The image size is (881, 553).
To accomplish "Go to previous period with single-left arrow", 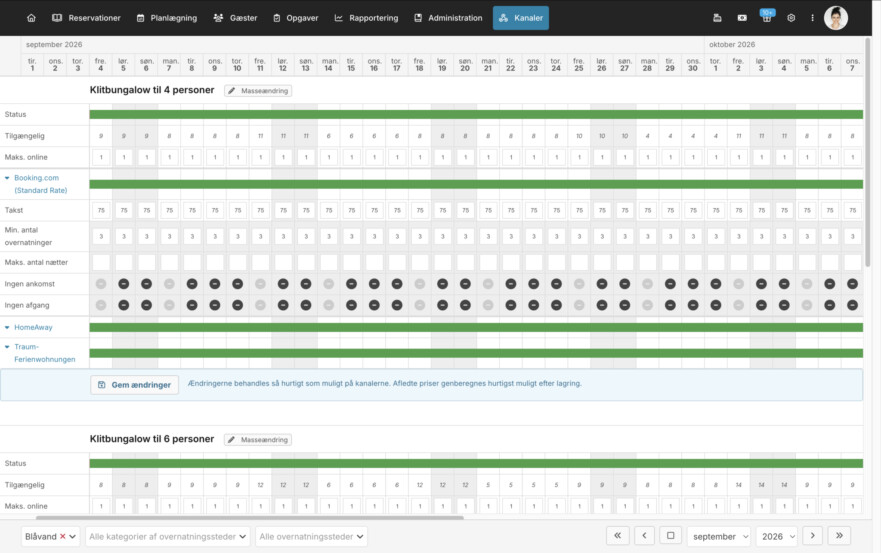I will [x=644, y=536].
